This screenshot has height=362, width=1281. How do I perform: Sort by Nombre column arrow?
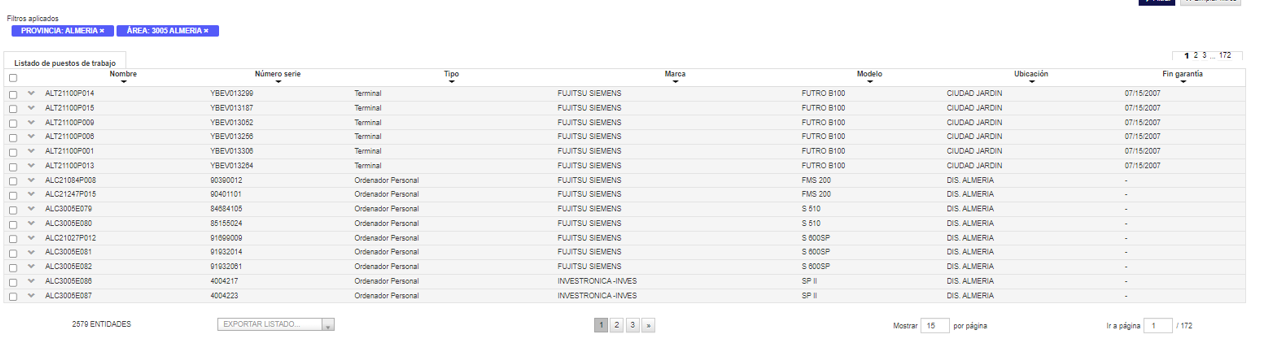pos(123,82)
